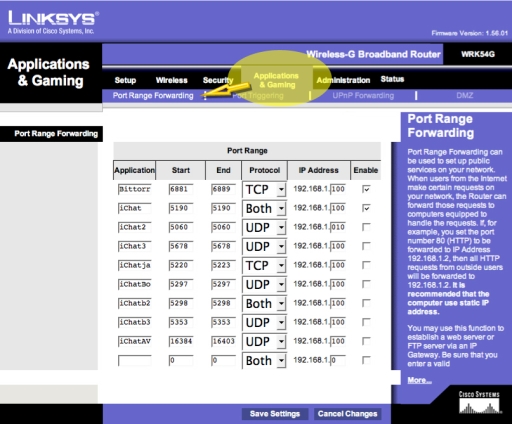
Task: Click iChat start port 5190
Action: (x=181, y=208)
